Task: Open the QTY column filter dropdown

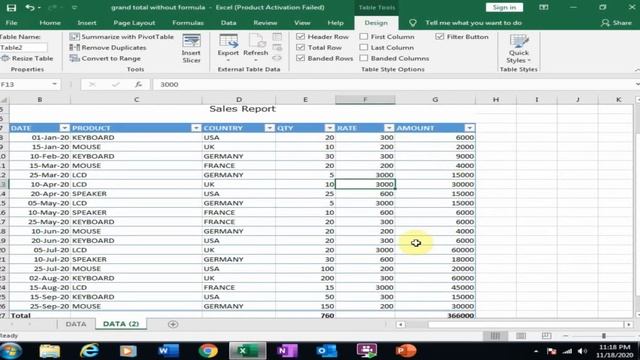Action: click(329, 128)
